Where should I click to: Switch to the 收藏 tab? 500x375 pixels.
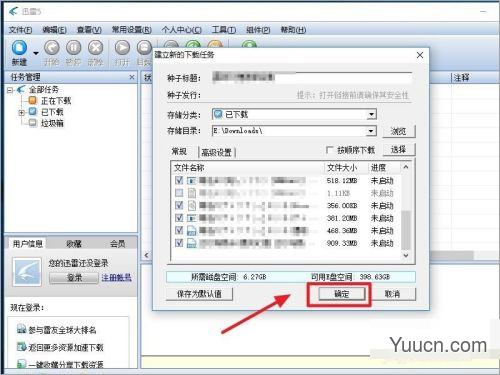coord(74,244)
